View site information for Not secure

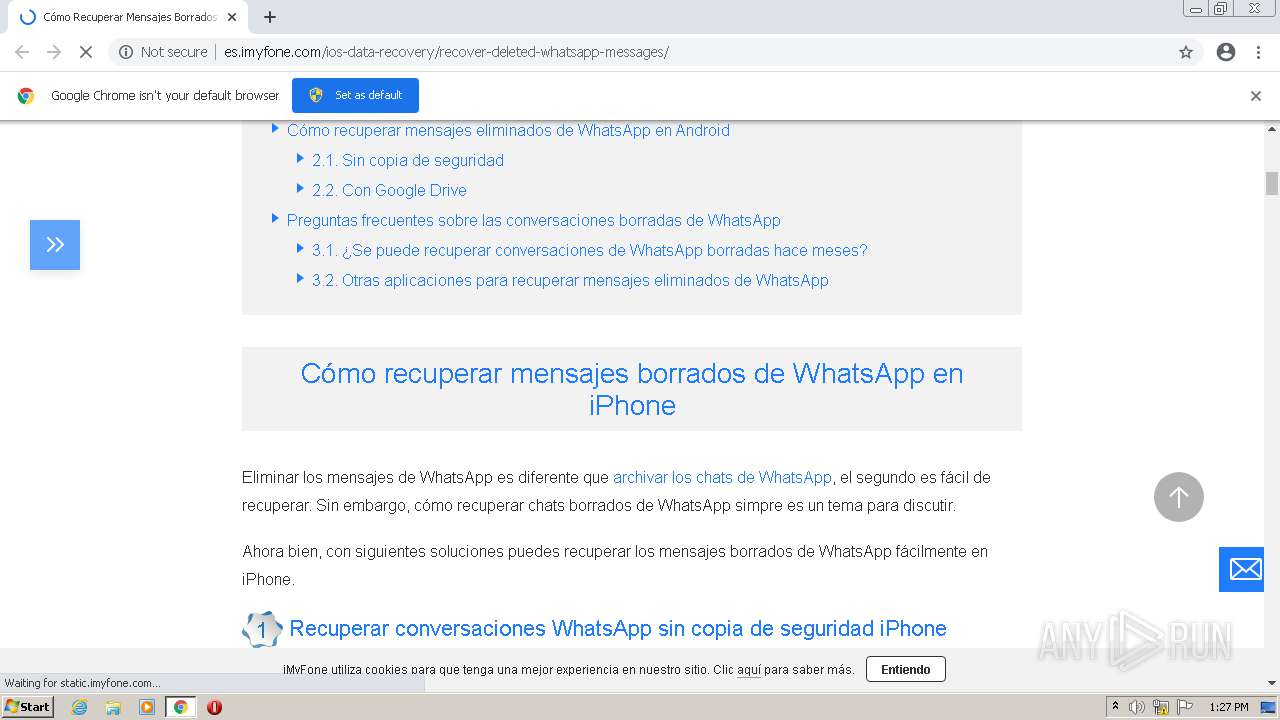pos(163,52)
